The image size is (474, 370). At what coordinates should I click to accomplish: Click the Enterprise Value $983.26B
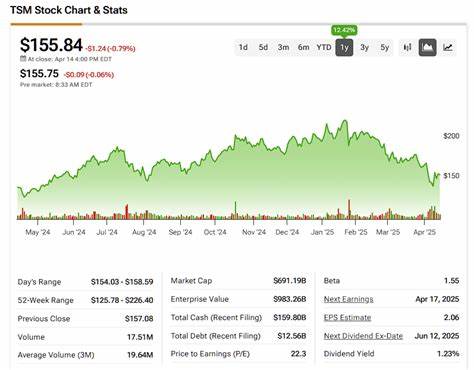click(290, 299)
